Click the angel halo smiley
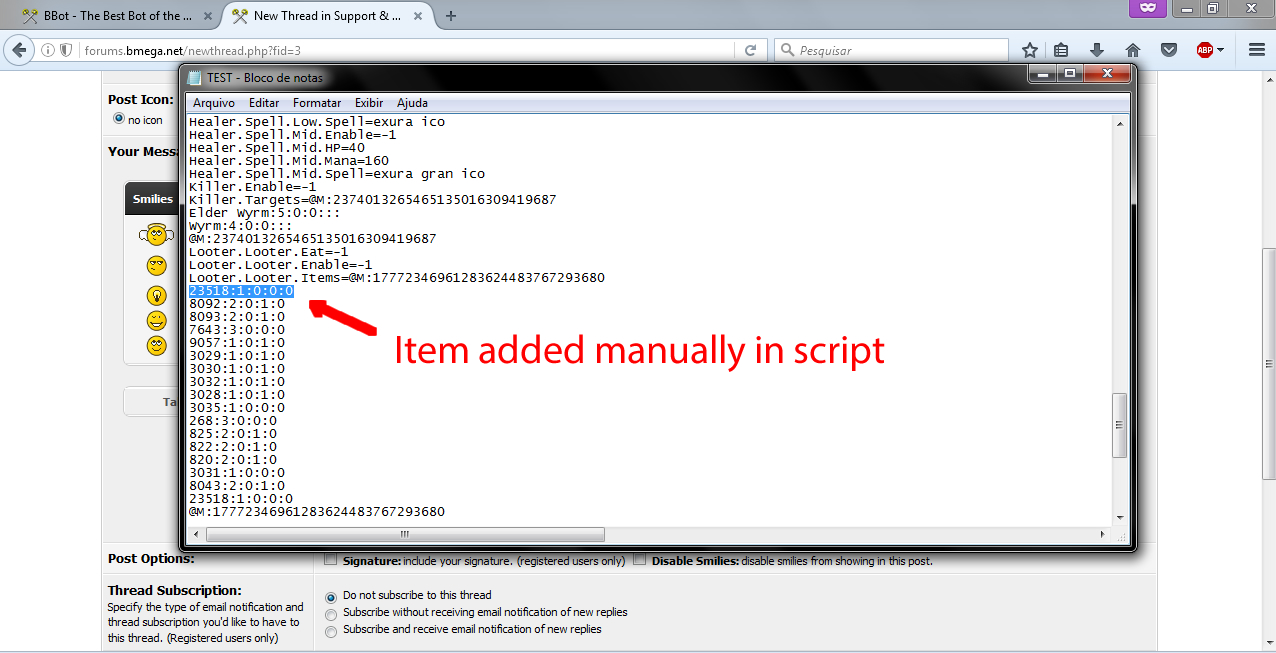The height and width of the screenshot is (653, 1276). (155, 236)
